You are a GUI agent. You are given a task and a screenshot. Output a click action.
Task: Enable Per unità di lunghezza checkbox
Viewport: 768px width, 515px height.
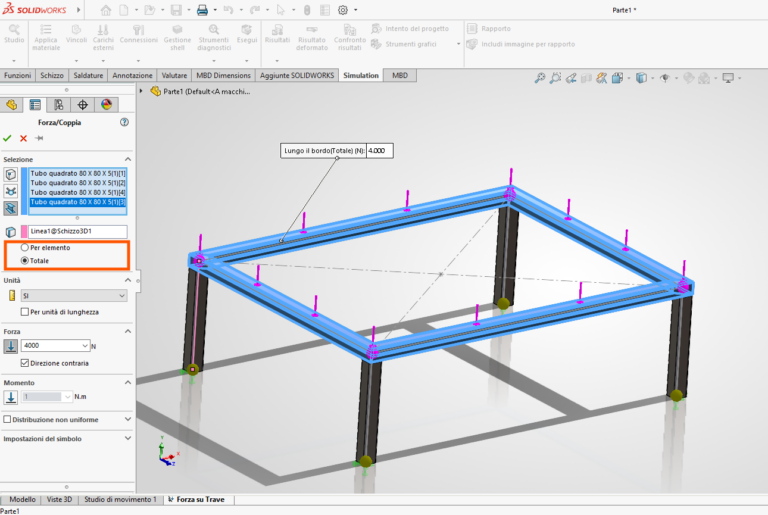click(x=25, y=312)
